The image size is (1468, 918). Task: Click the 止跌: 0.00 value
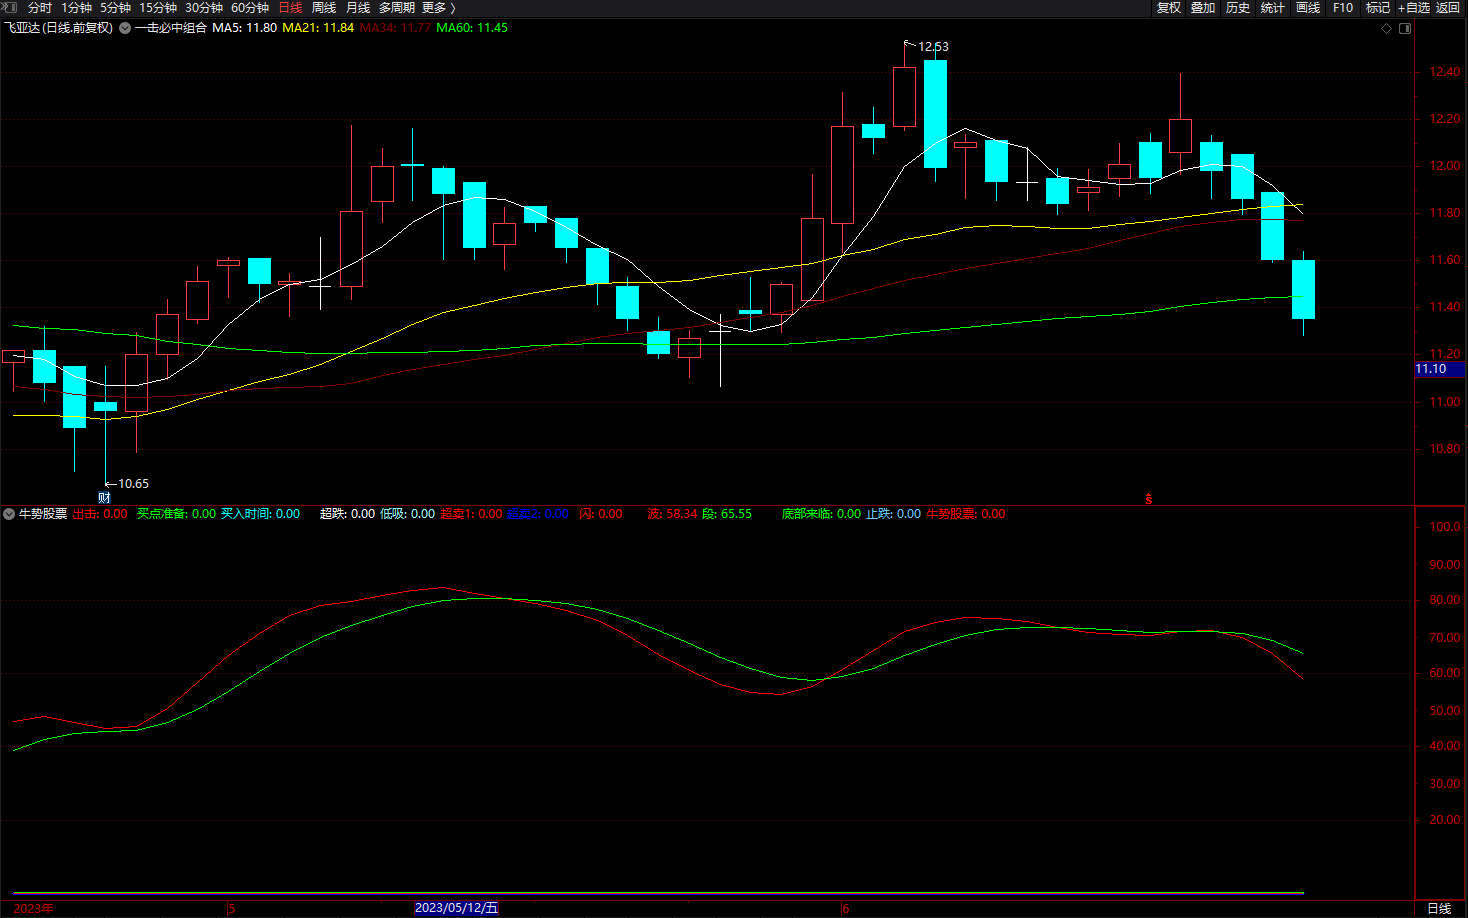(x=893, y=514)
